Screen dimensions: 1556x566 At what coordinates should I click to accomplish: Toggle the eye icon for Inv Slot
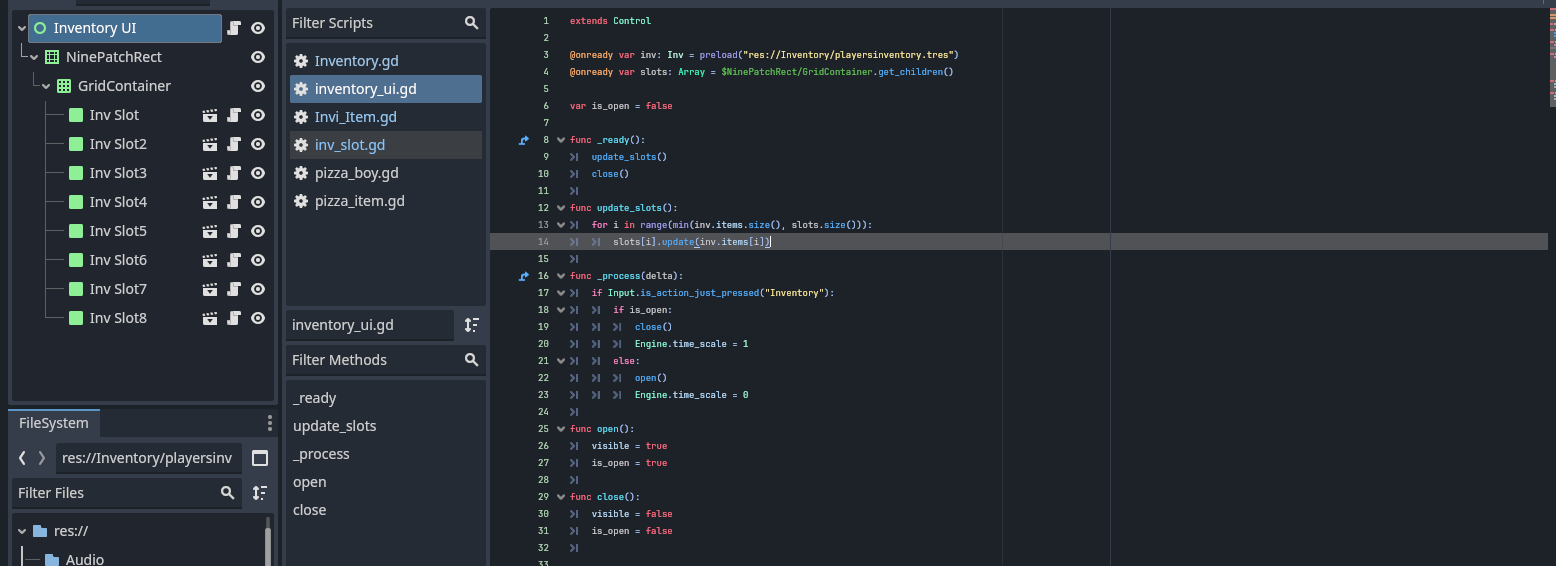click(x=258, y=115)
